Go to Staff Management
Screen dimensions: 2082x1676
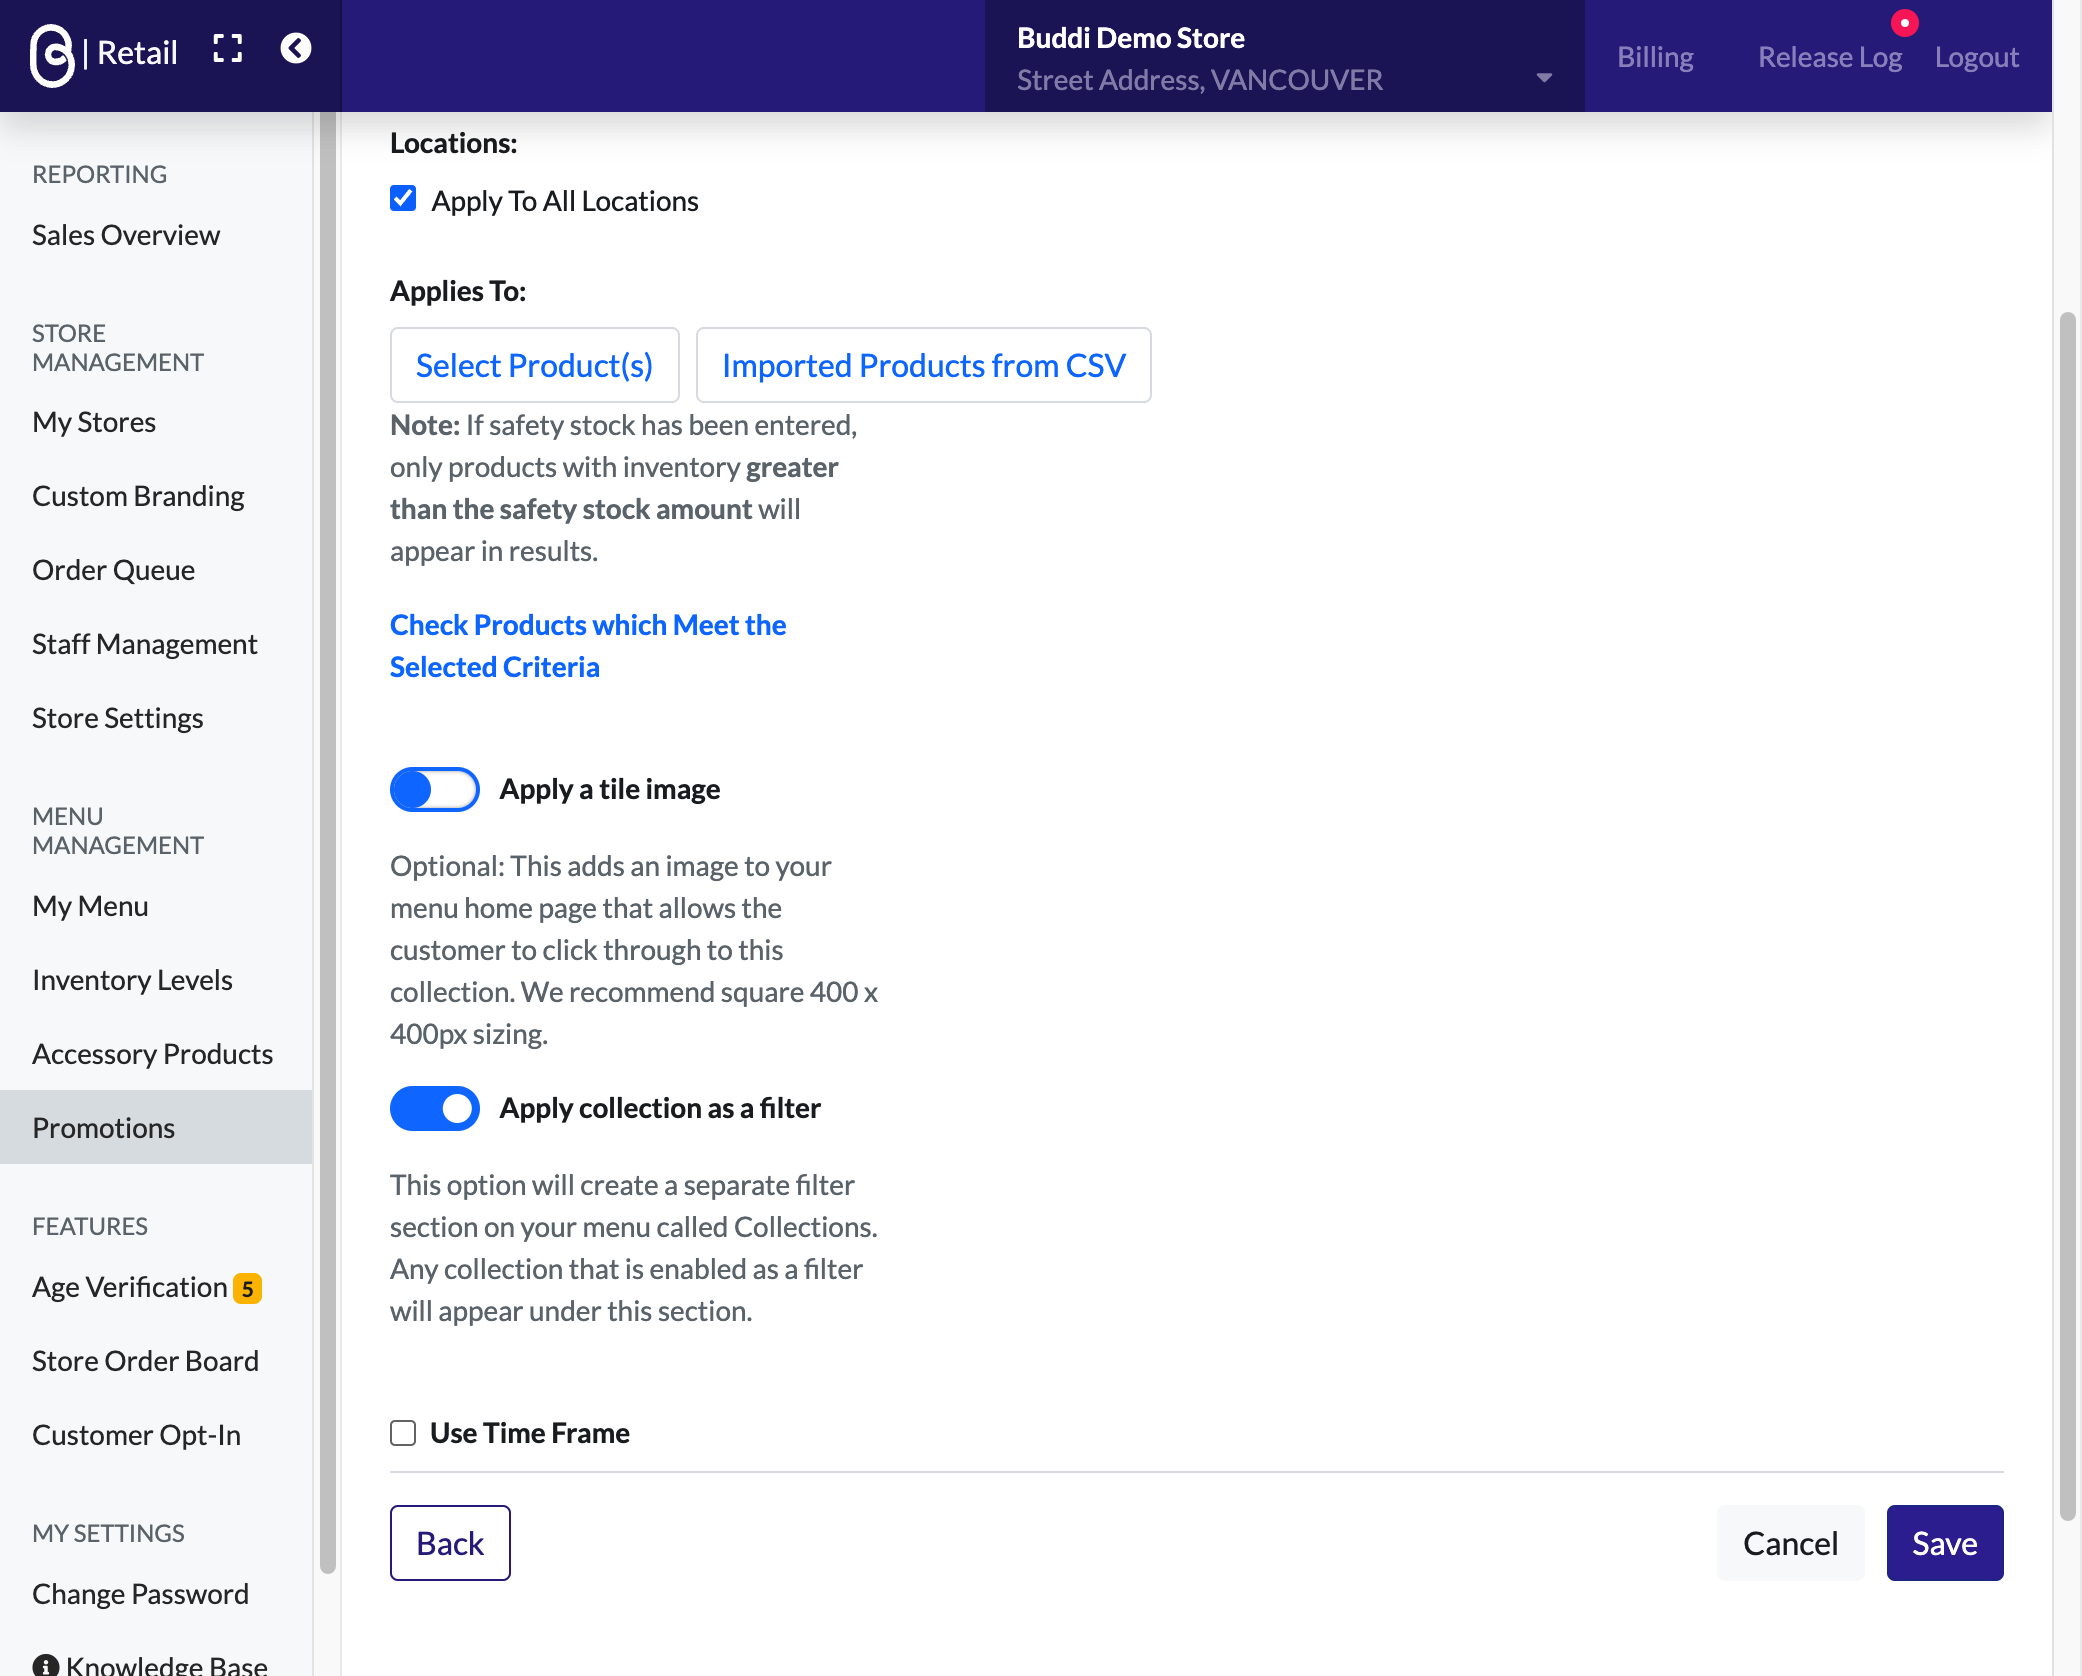pos(145,644)
